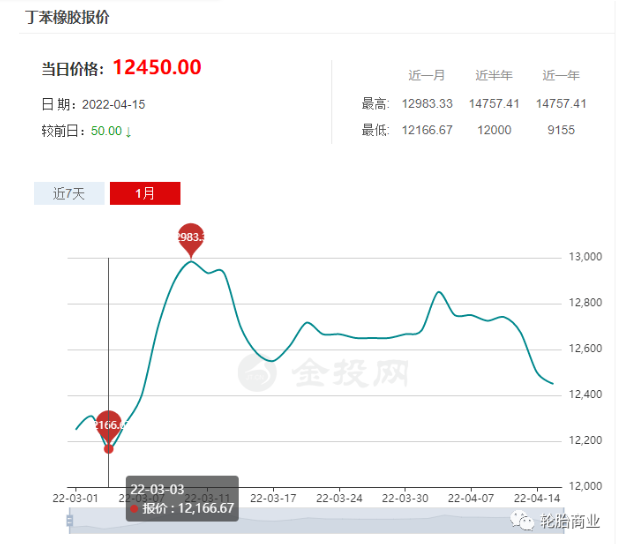Screen dimensions: 627x544
Task: Click the 22-03-24 axis label
Action: point(339,498)
